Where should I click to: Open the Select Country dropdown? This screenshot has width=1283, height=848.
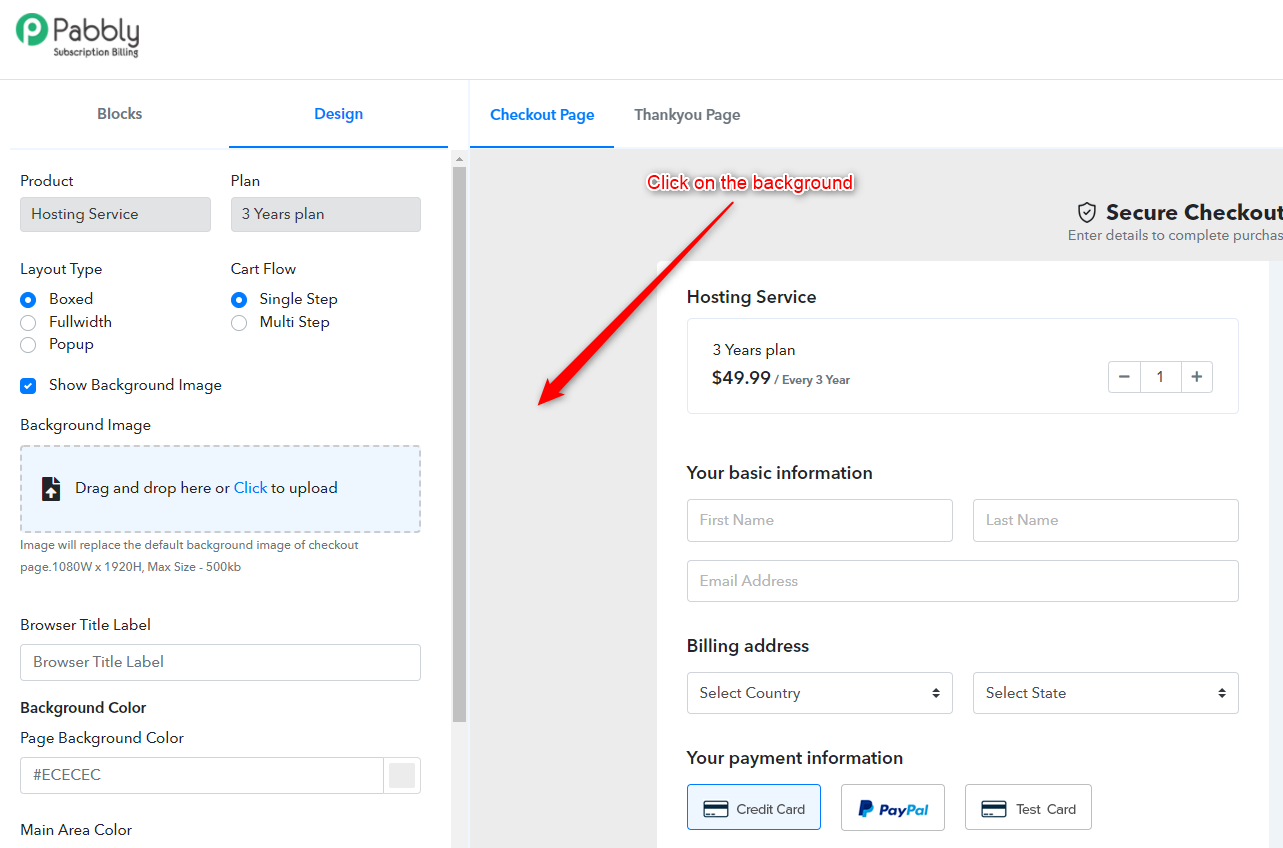click(x=820, y=693)
